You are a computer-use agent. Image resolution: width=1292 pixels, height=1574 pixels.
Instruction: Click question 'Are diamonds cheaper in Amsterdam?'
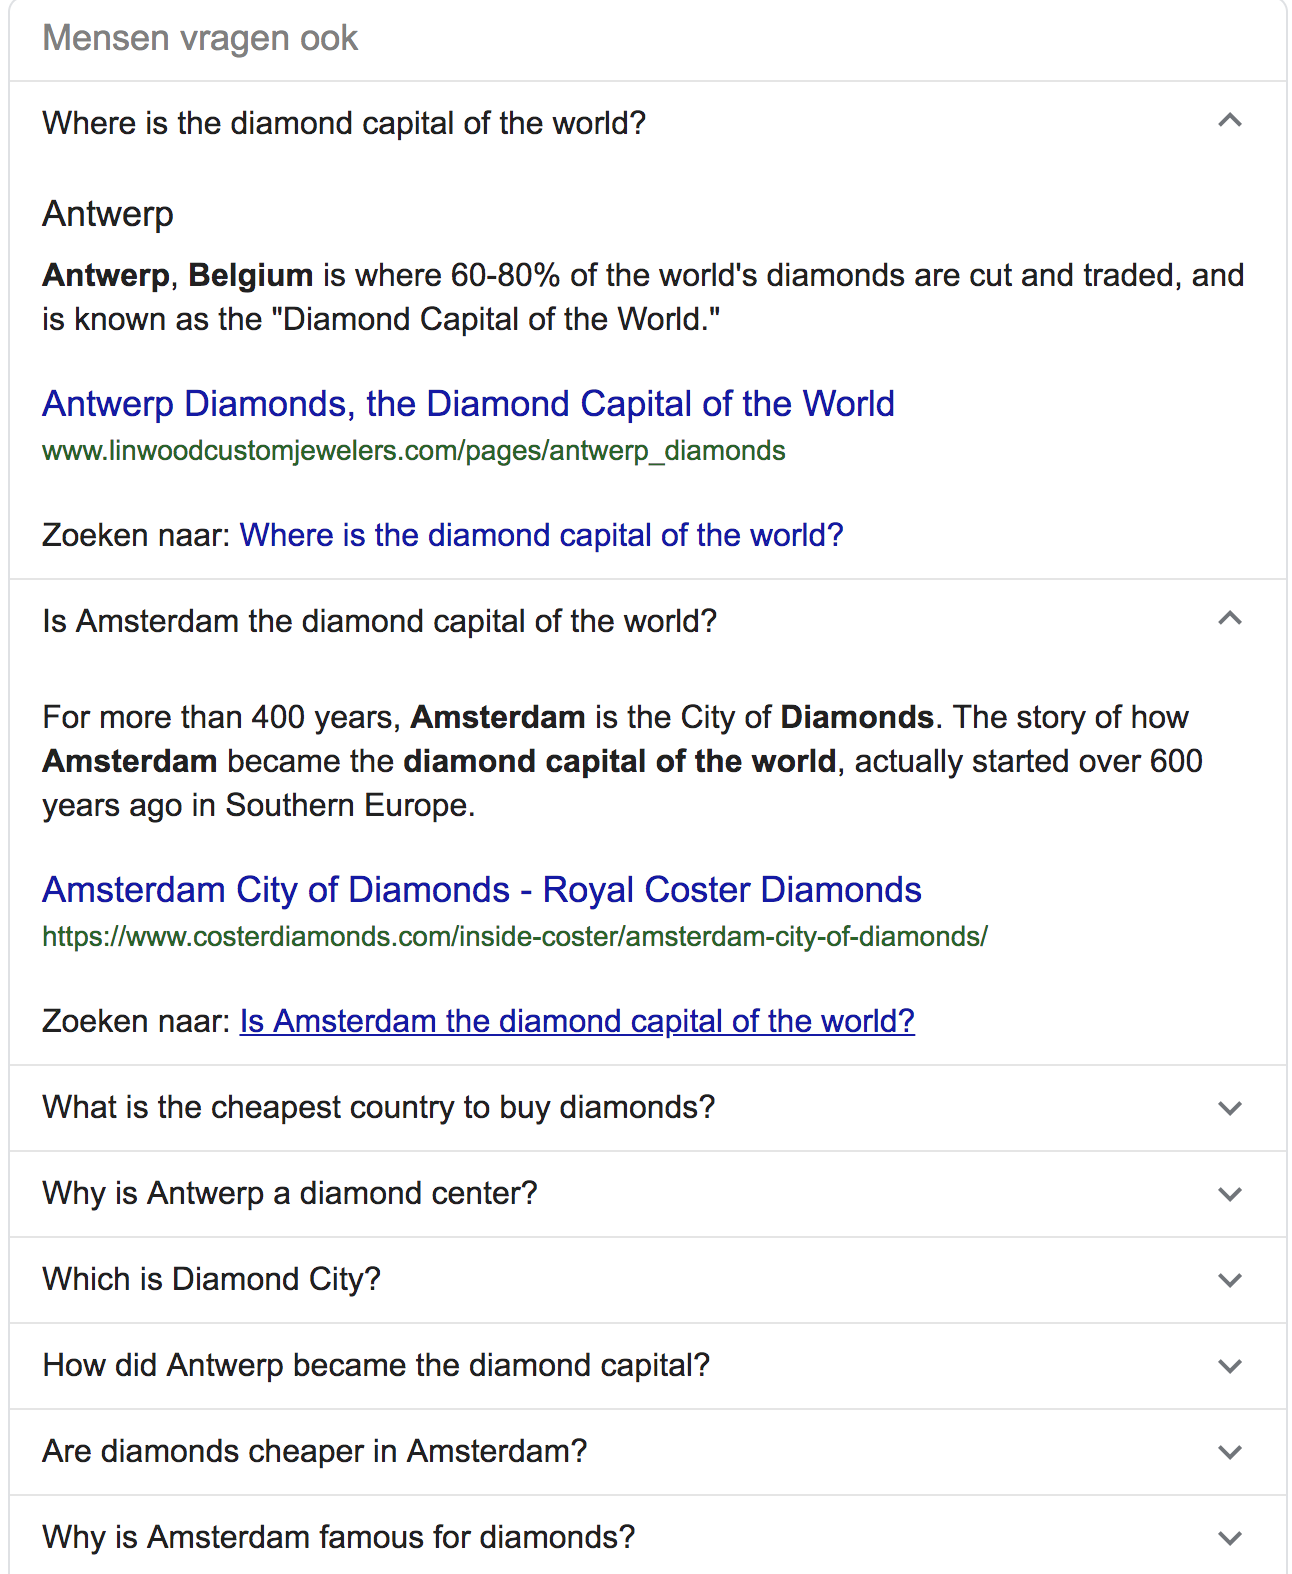(x=315, y=1452)
